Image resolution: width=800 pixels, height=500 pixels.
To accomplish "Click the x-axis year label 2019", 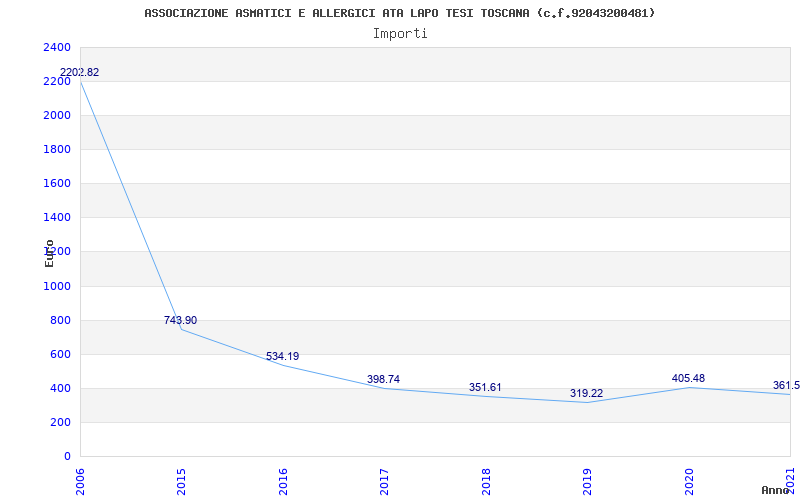I will click(587, 482).
